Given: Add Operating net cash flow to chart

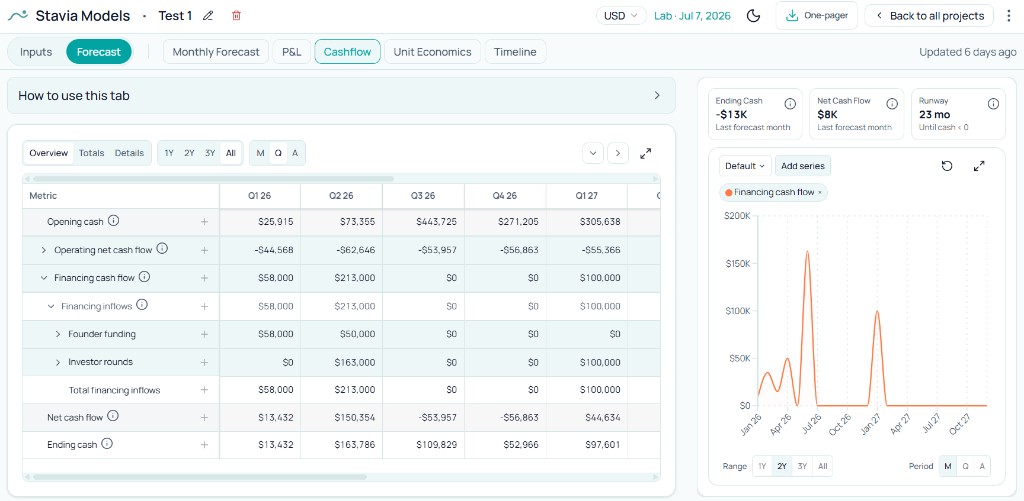Looking at the screenshot, I should (204, 250).
